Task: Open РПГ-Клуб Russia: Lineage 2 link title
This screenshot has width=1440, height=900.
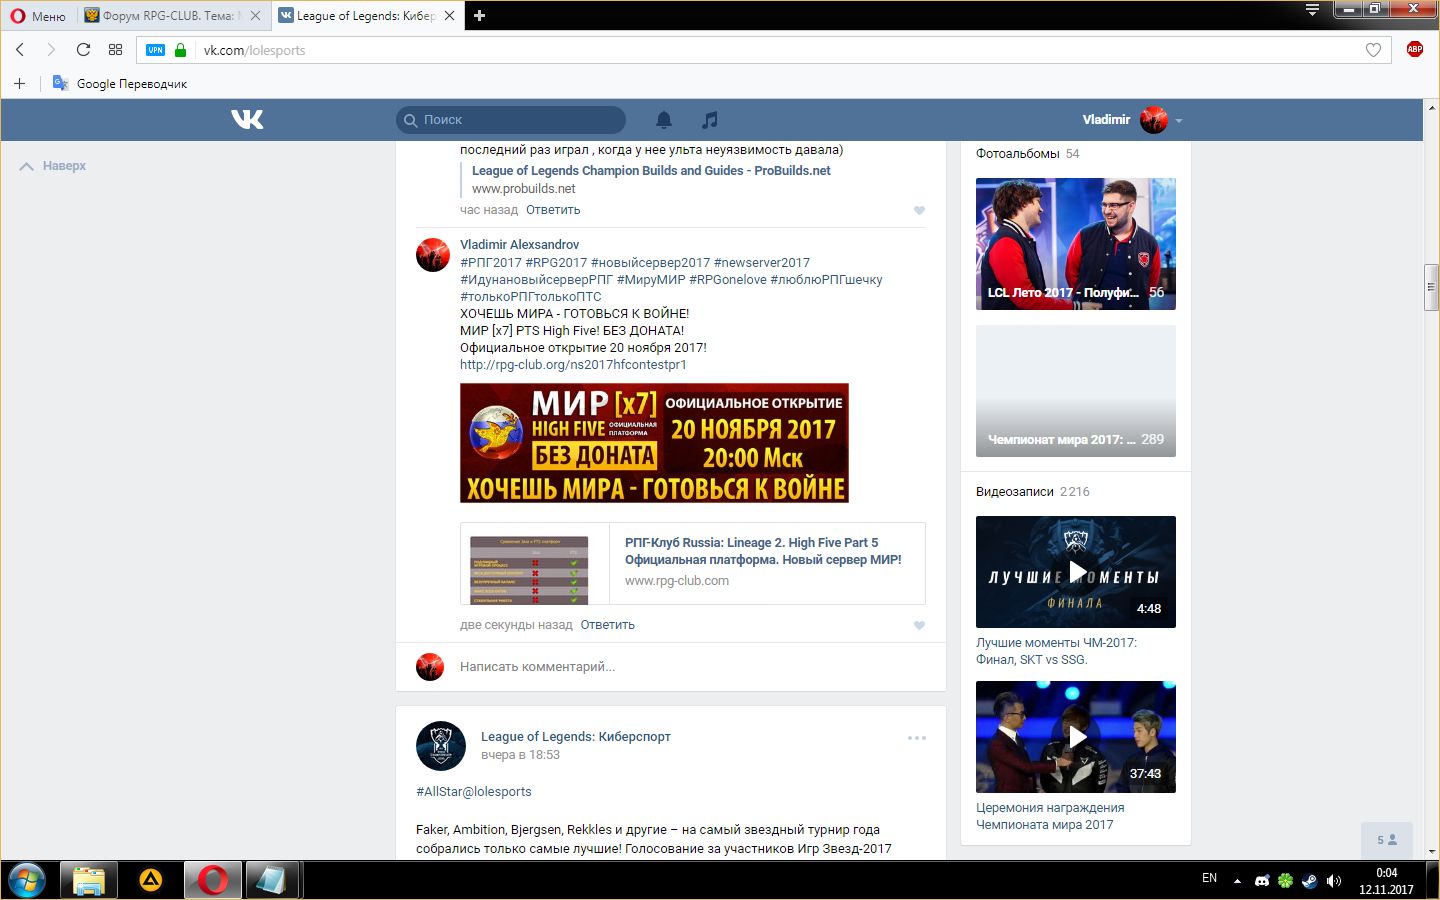Action: coord(763,551)
